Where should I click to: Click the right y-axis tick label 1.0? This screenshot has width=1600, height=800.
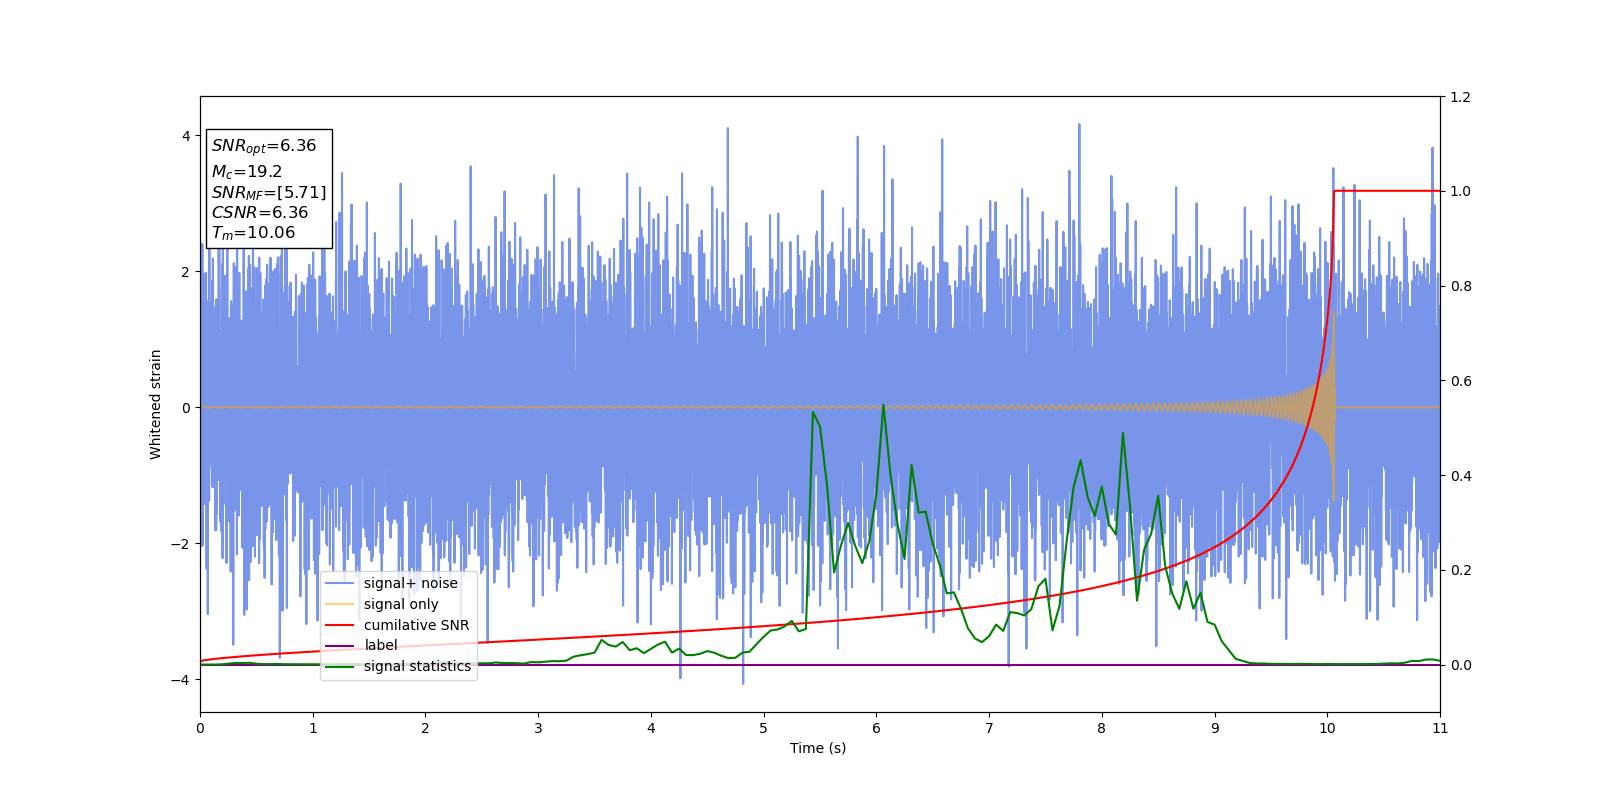(1460, 192)
